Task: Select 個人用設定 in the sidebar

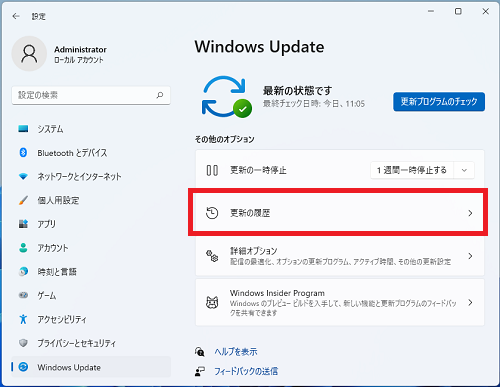Action: pos(91,200)
